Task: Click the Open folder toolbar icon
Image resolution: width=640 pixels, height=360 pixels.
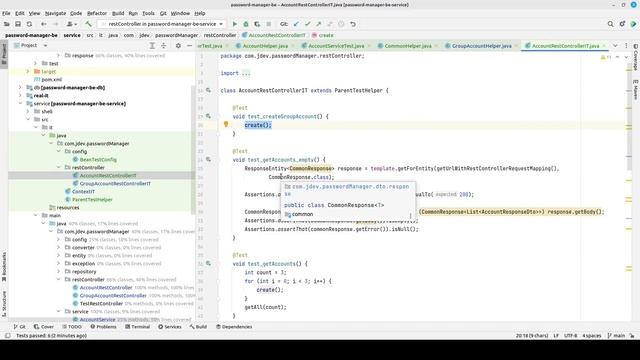Action: (7, 24)
